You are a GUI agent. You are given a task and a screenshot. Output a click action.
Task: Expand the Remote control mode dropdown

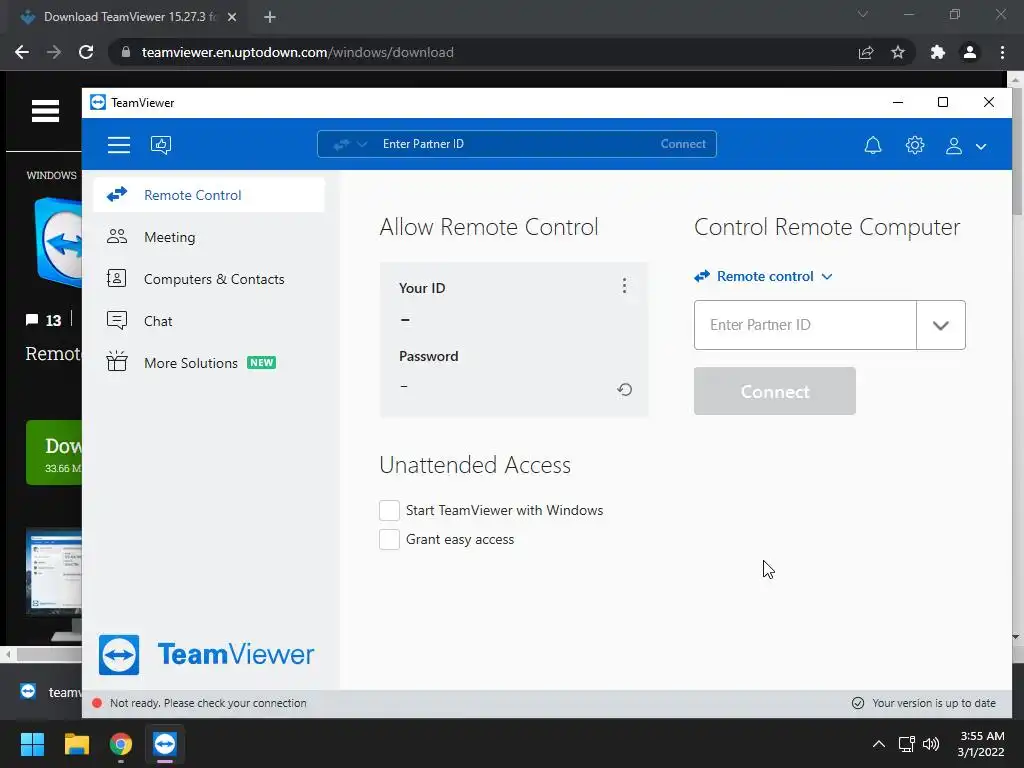763,276
